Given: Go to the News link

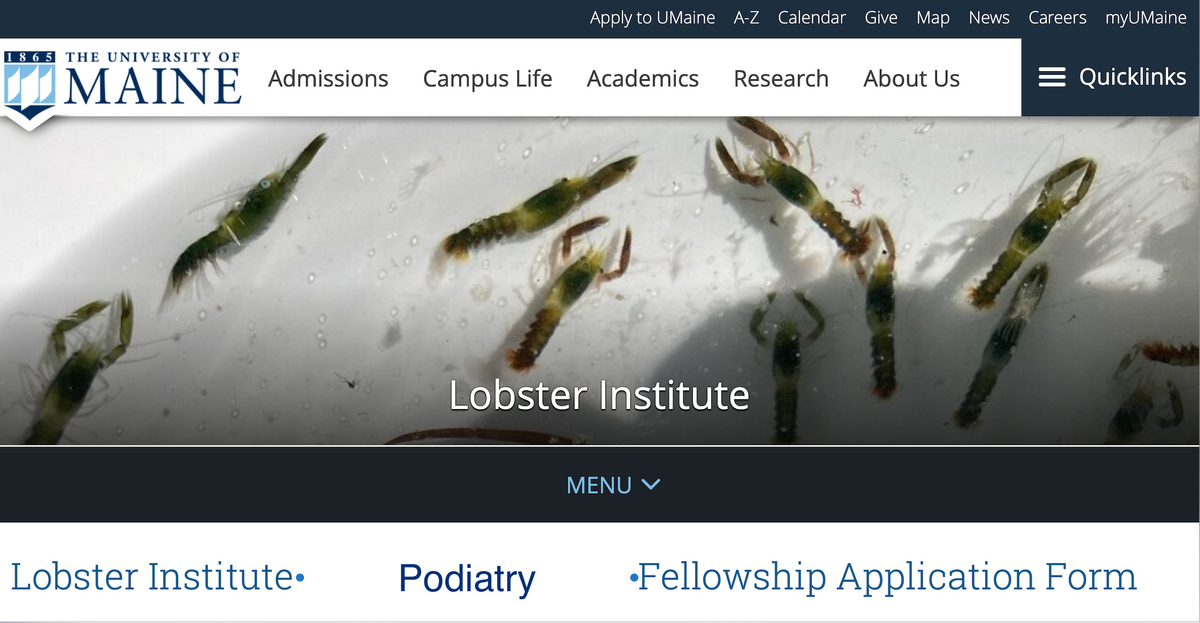Looking at the screenshot, I should pos(988,18).
